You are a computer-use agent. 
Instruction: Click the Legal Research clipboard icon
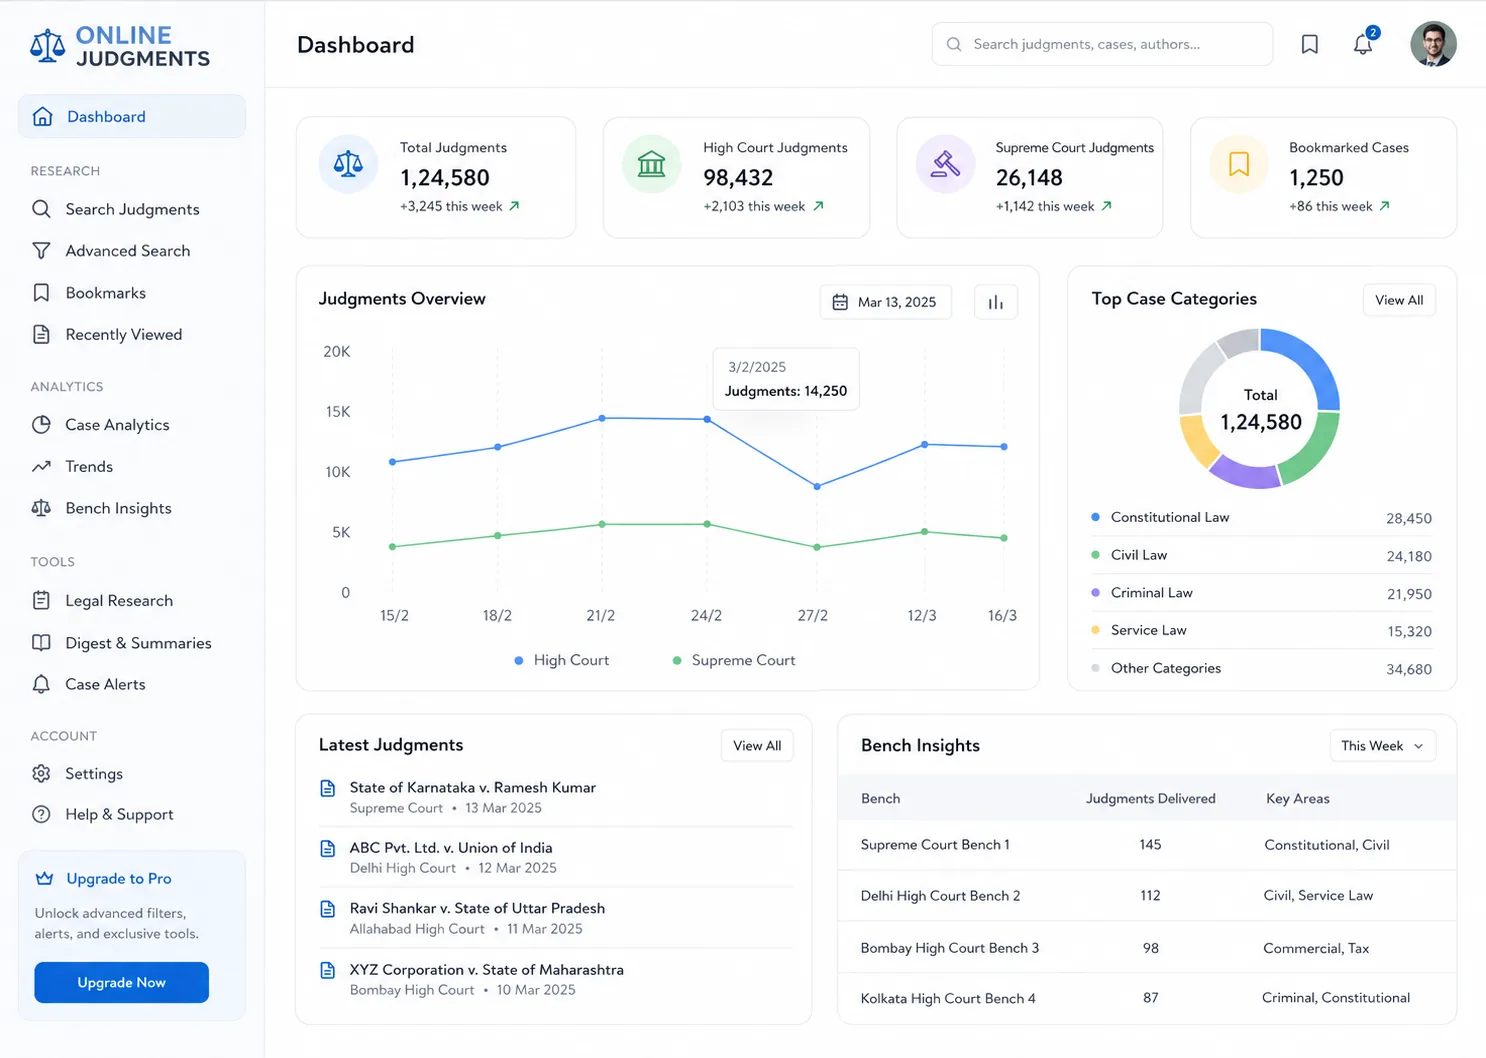tap(41, 601)
